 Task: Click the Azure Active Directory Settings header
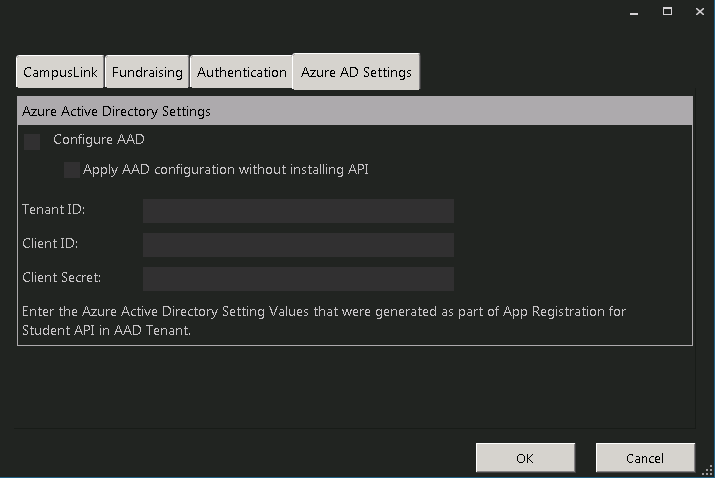coord(116,111)
